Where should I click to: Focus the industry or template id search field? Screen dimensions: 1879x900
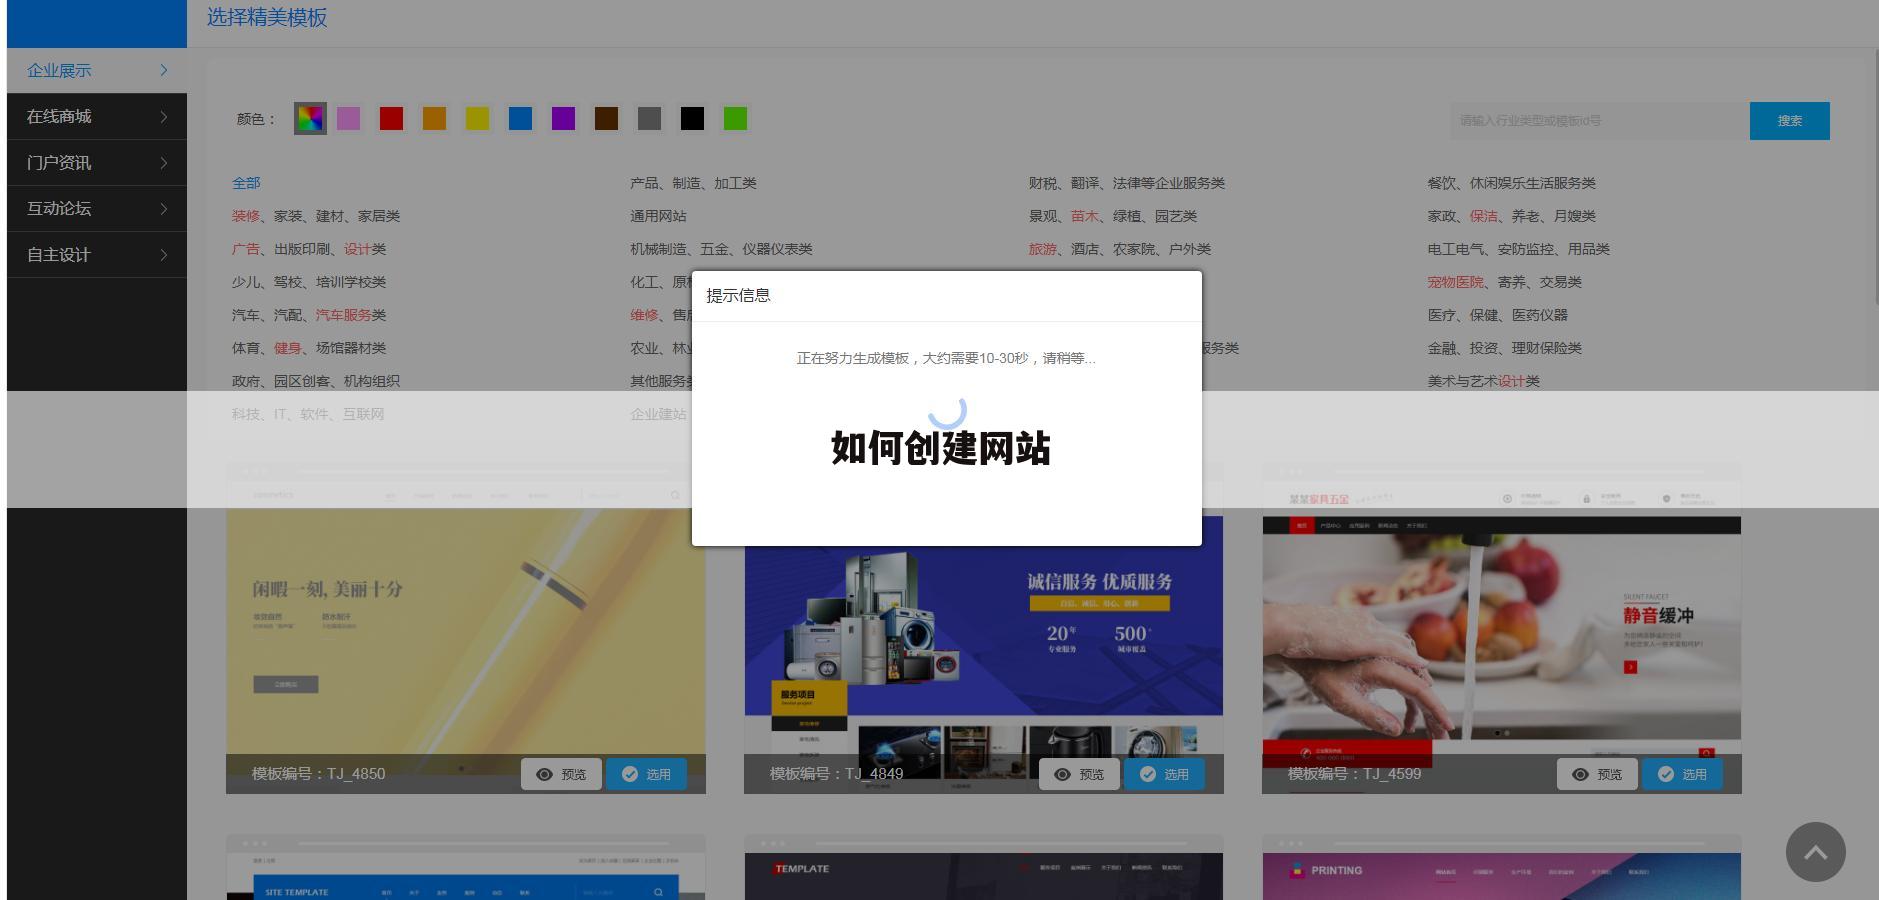click(1599, 121)
